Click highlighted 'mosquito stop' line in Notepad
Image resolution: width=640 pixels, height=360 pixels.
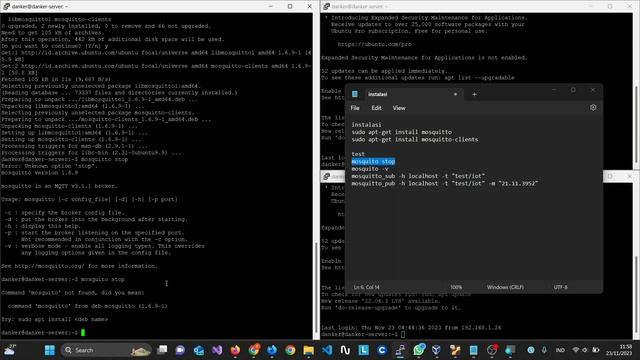[373, 162]
